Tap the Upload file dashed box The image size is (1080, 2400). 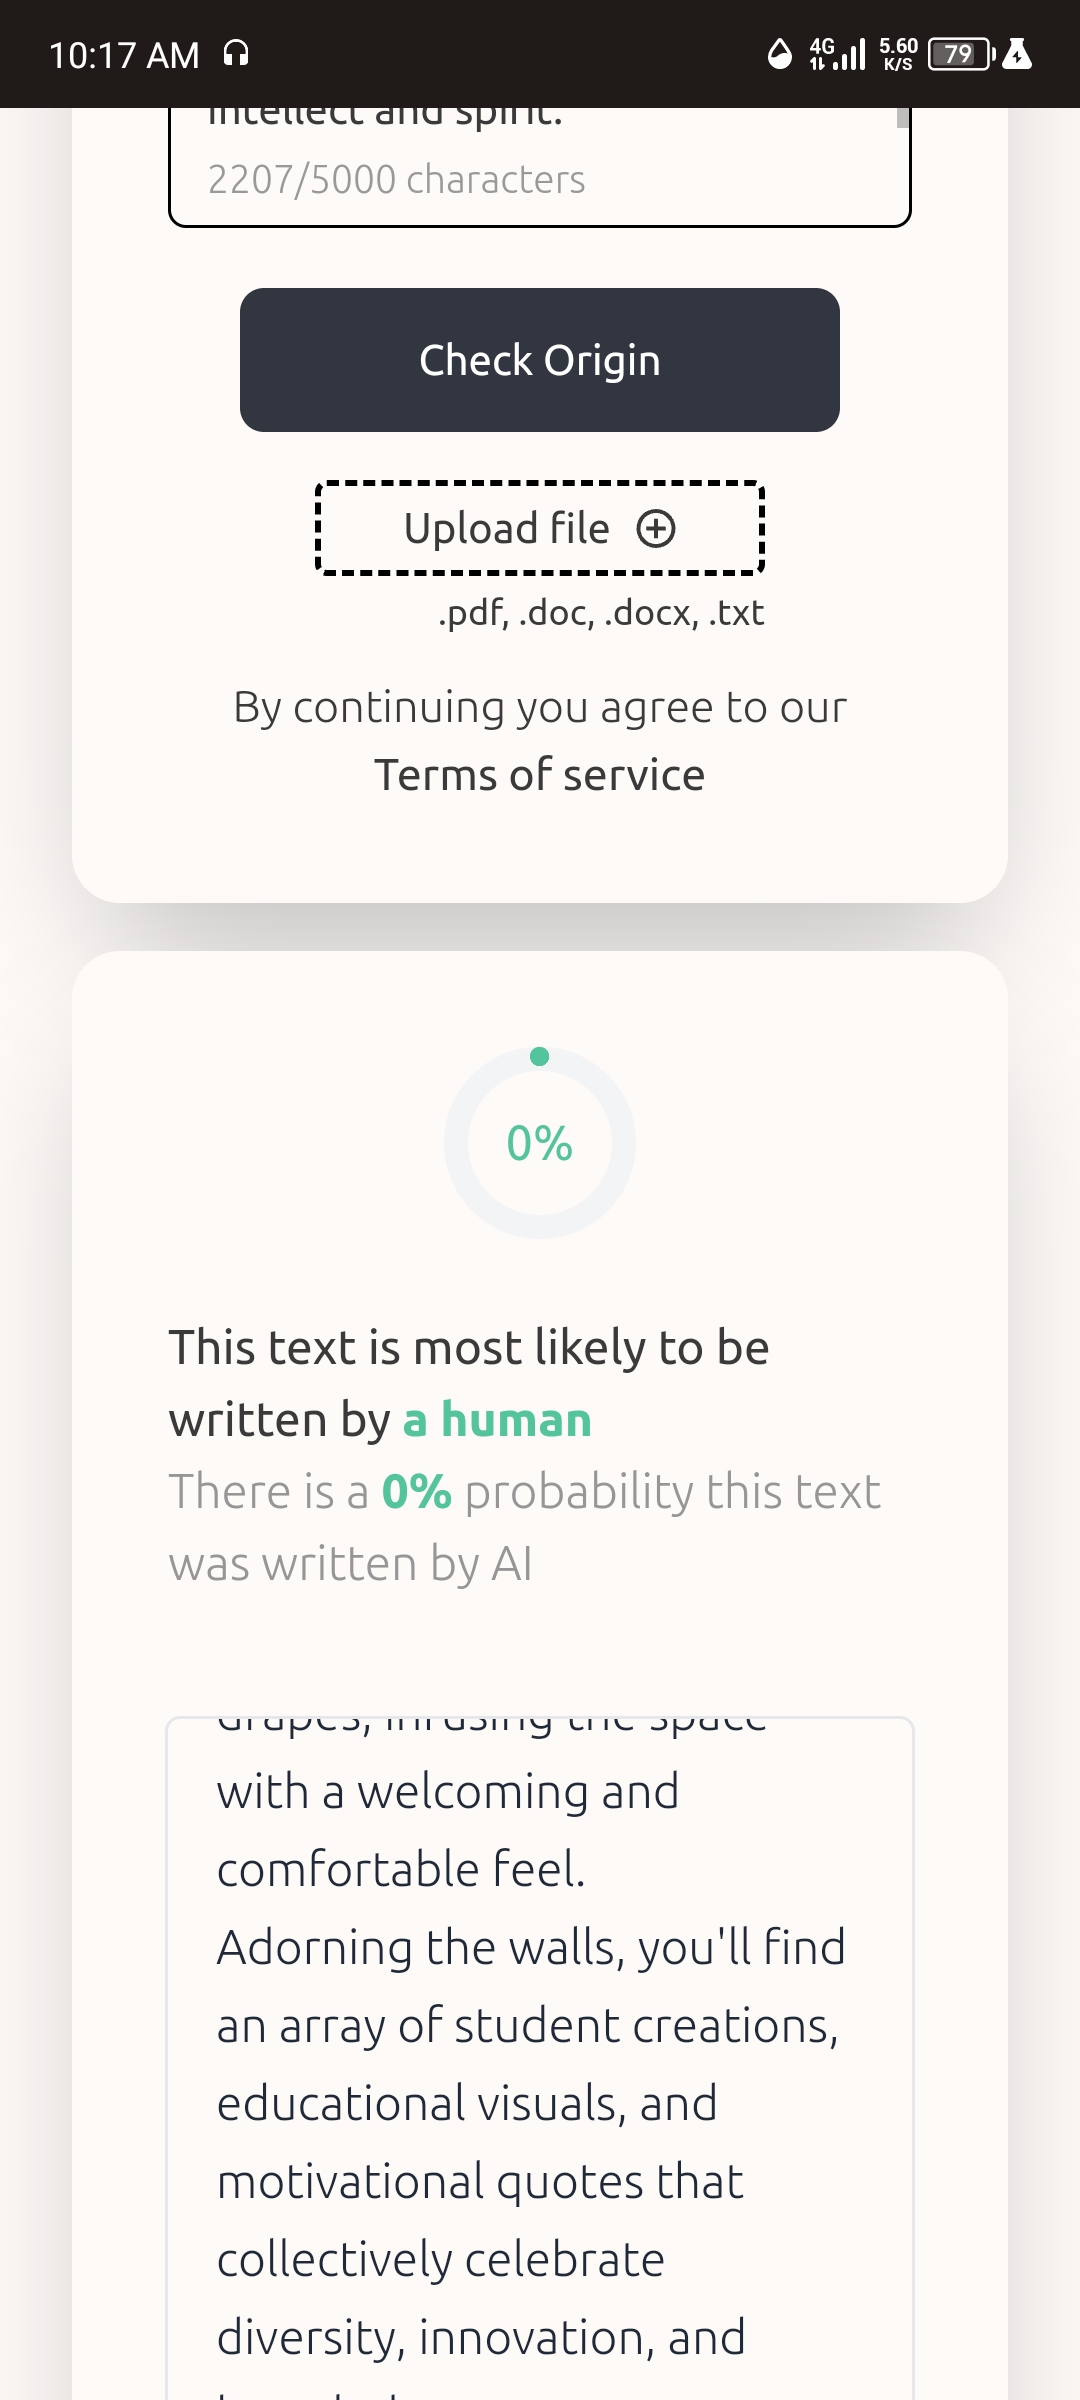pos(540,528)
